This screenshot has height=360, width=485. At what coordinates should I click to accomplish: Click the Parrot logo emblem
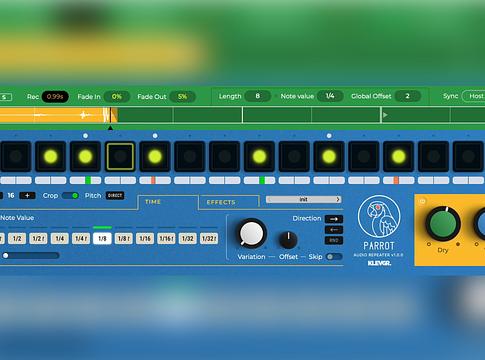click(379, 217)
